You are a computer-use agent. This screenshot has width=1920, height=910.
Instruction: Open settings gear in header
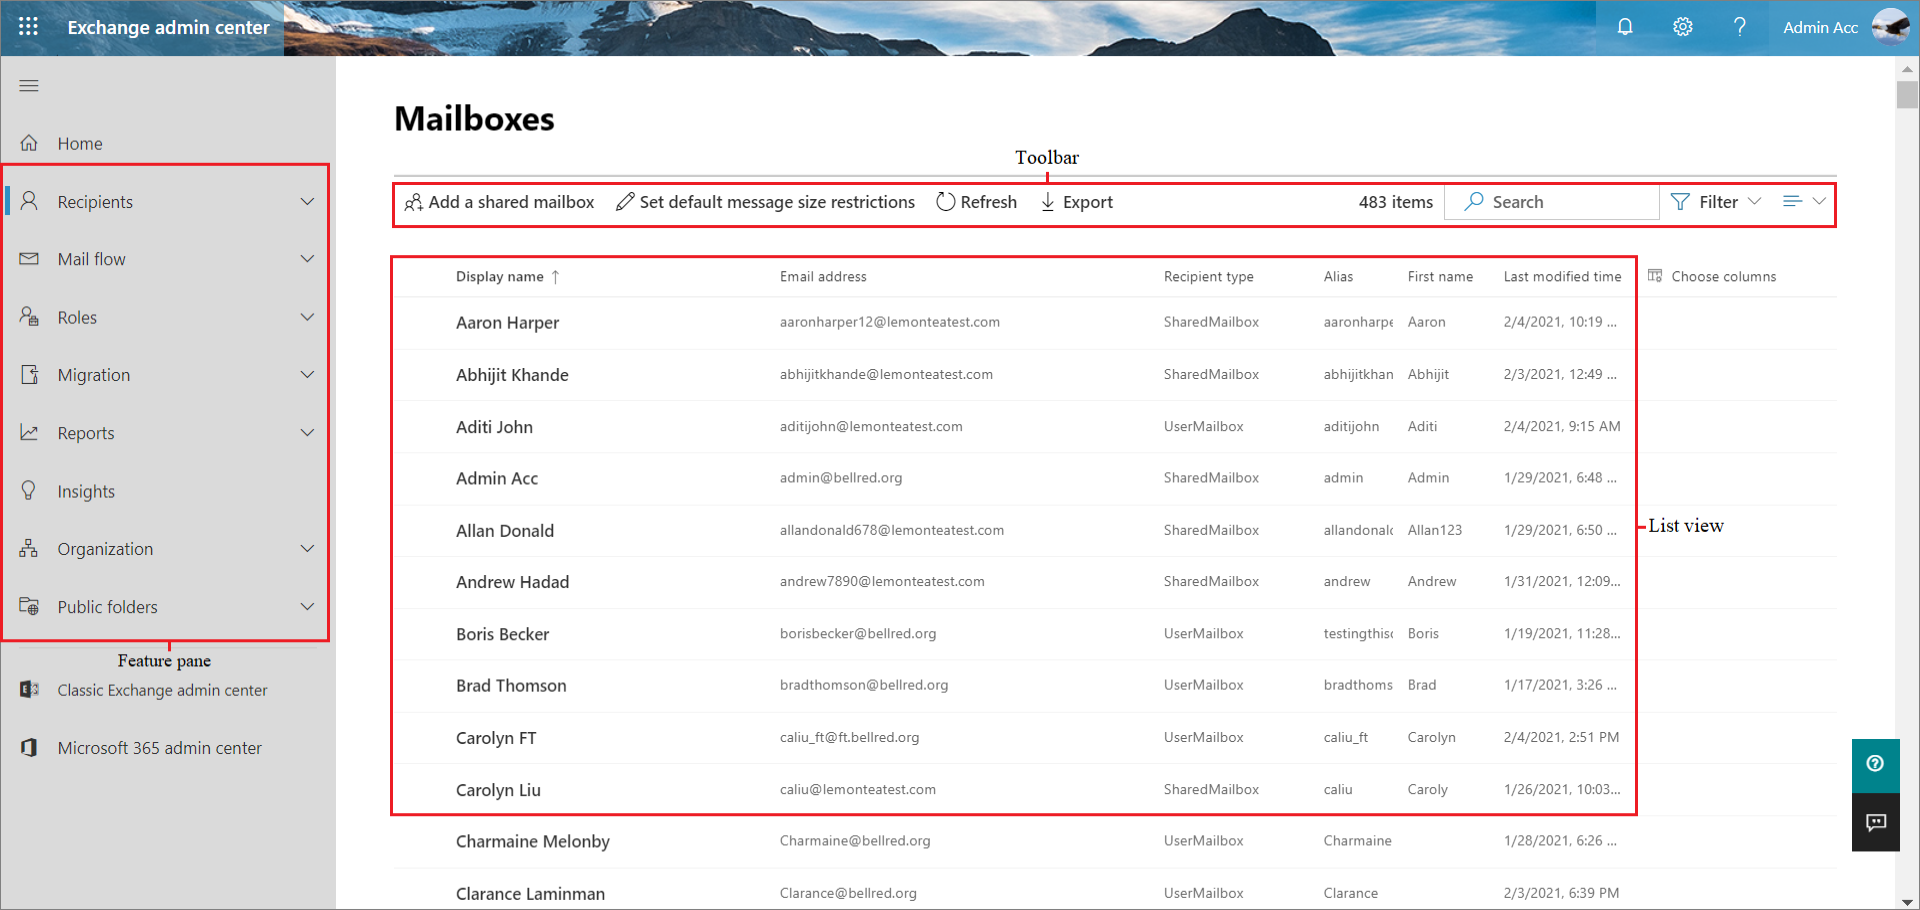1683,27
